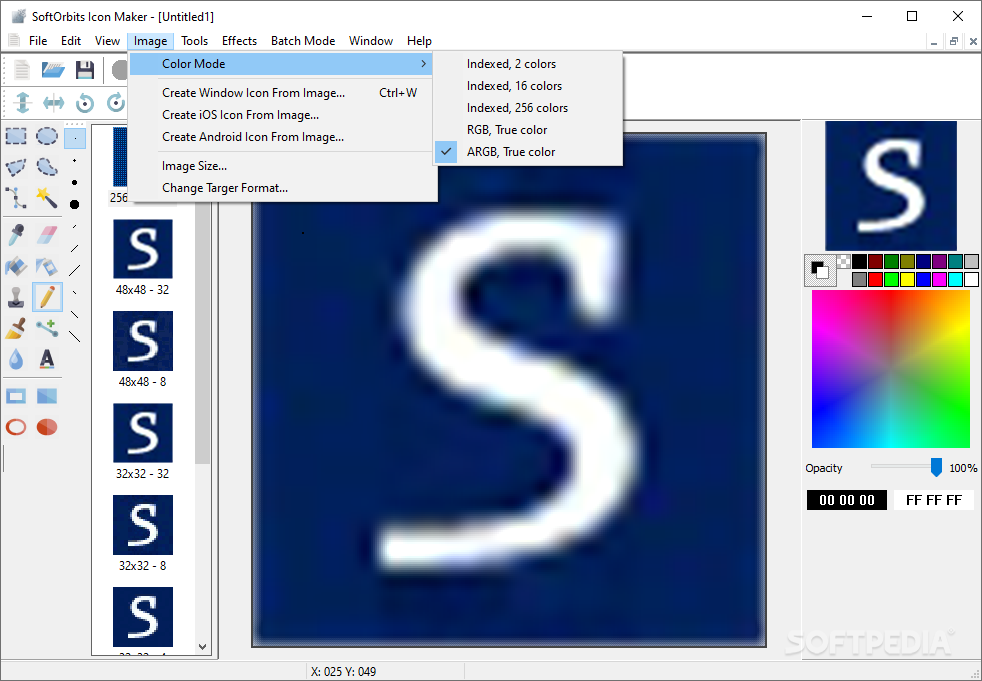
Task: Click the 00 00 00 color value field
Action: click(847, 500)
